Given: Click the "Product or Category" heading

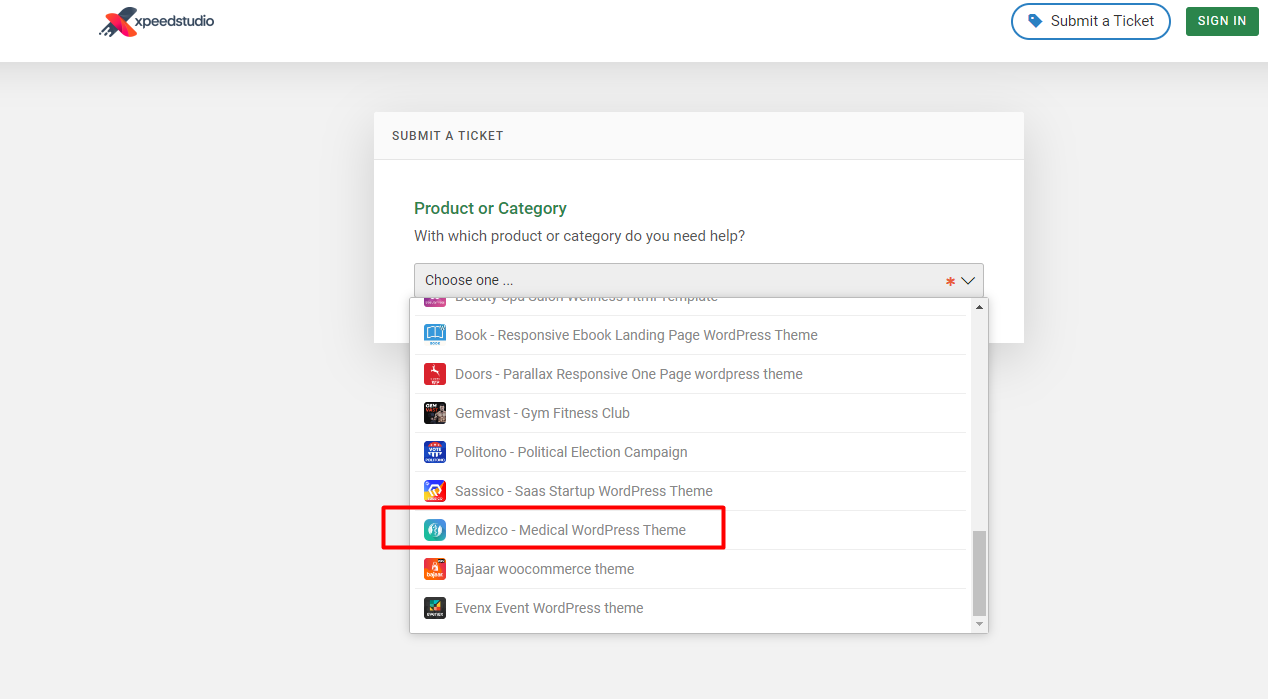Looking at the screenshot, I should click(490, 208).
